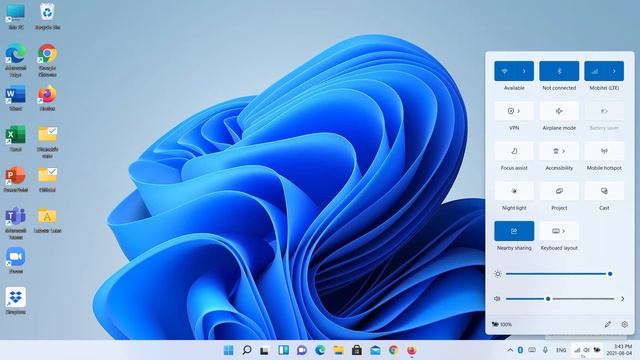This screenshot has width=640, height=360.
Task: Switch to Firefox on the taskbar
Action: 412,350
